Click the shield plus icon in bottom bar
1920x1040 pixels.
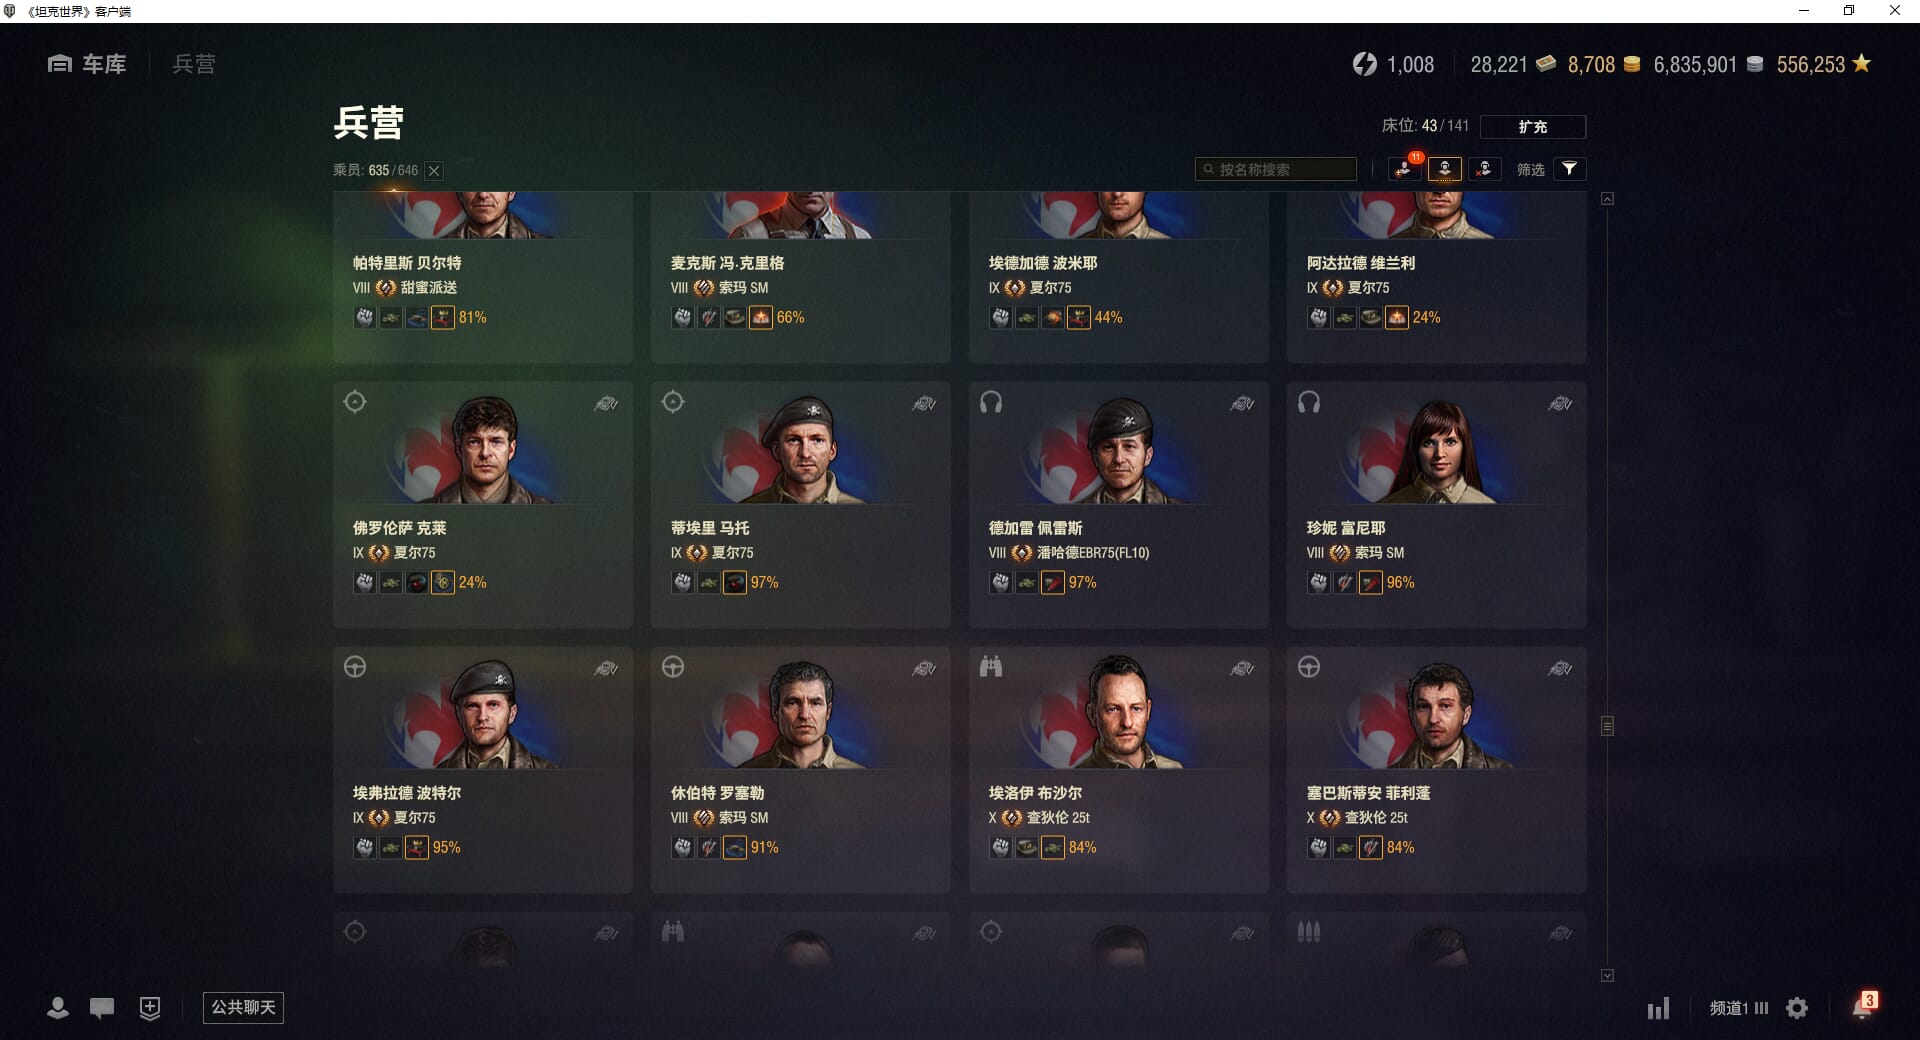150,1008
